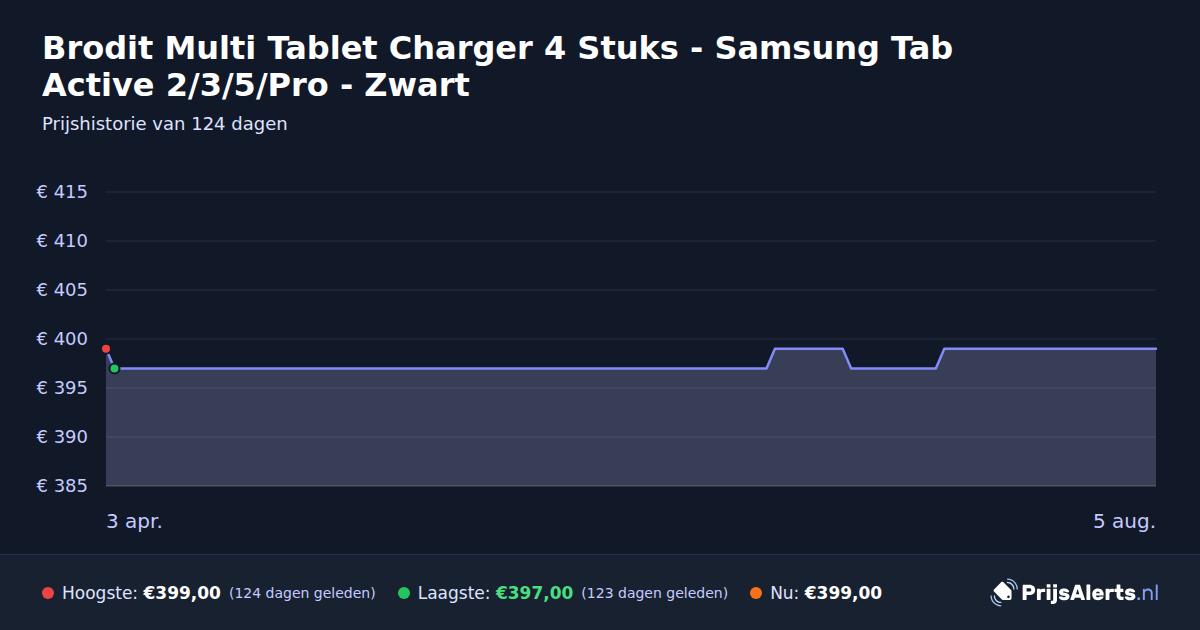Image resolution: width=1200 pixels, height=630 pixels.
Task: Click the first raised price plateau line
Action: click(x=809, y=349)
